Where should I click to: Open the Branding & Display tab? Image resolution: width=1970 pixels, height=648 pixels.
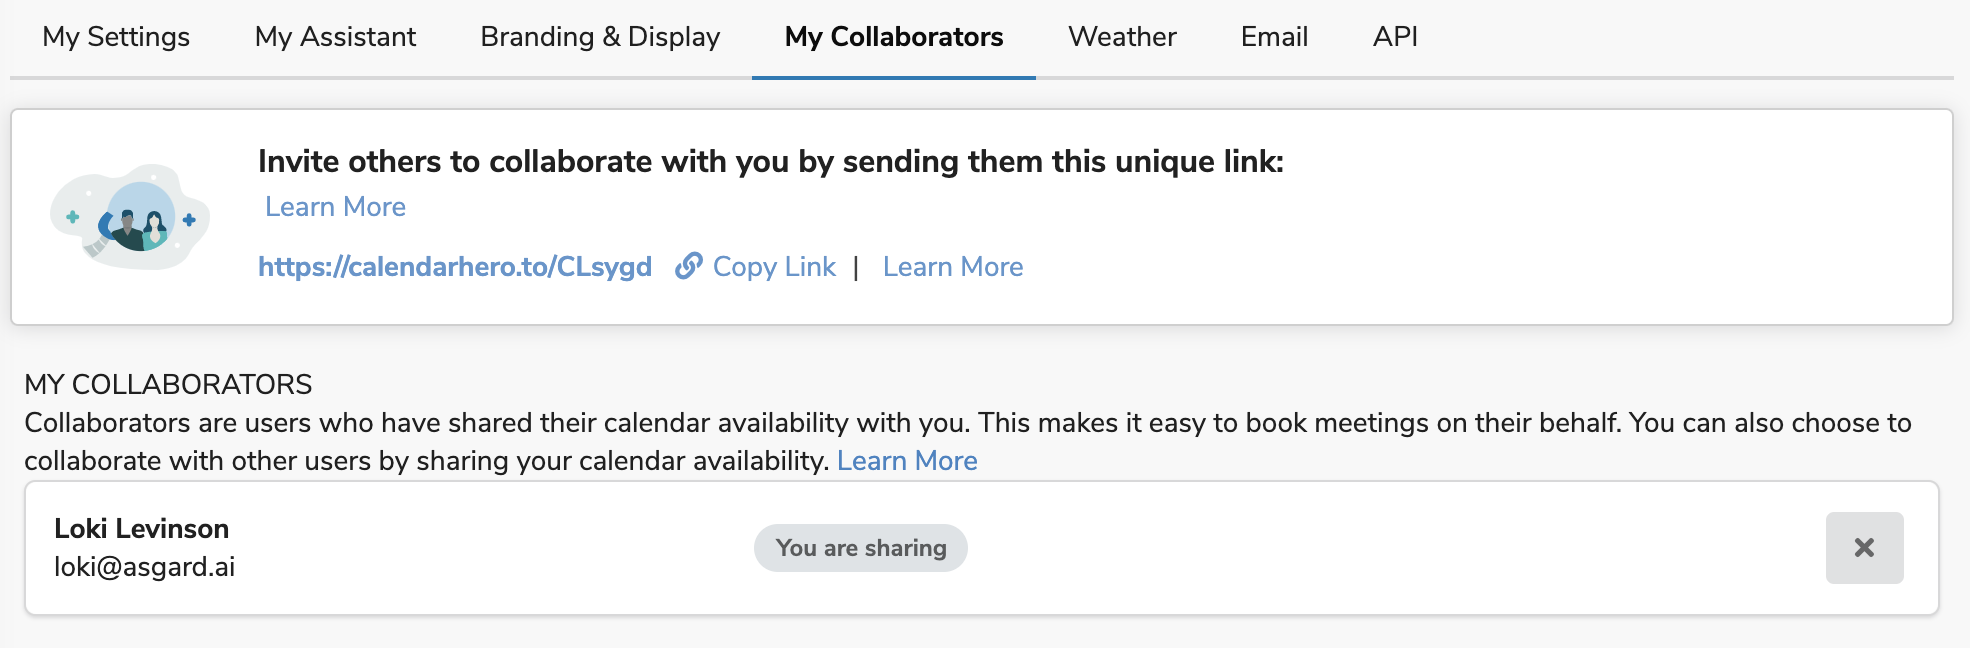[600, 37]
